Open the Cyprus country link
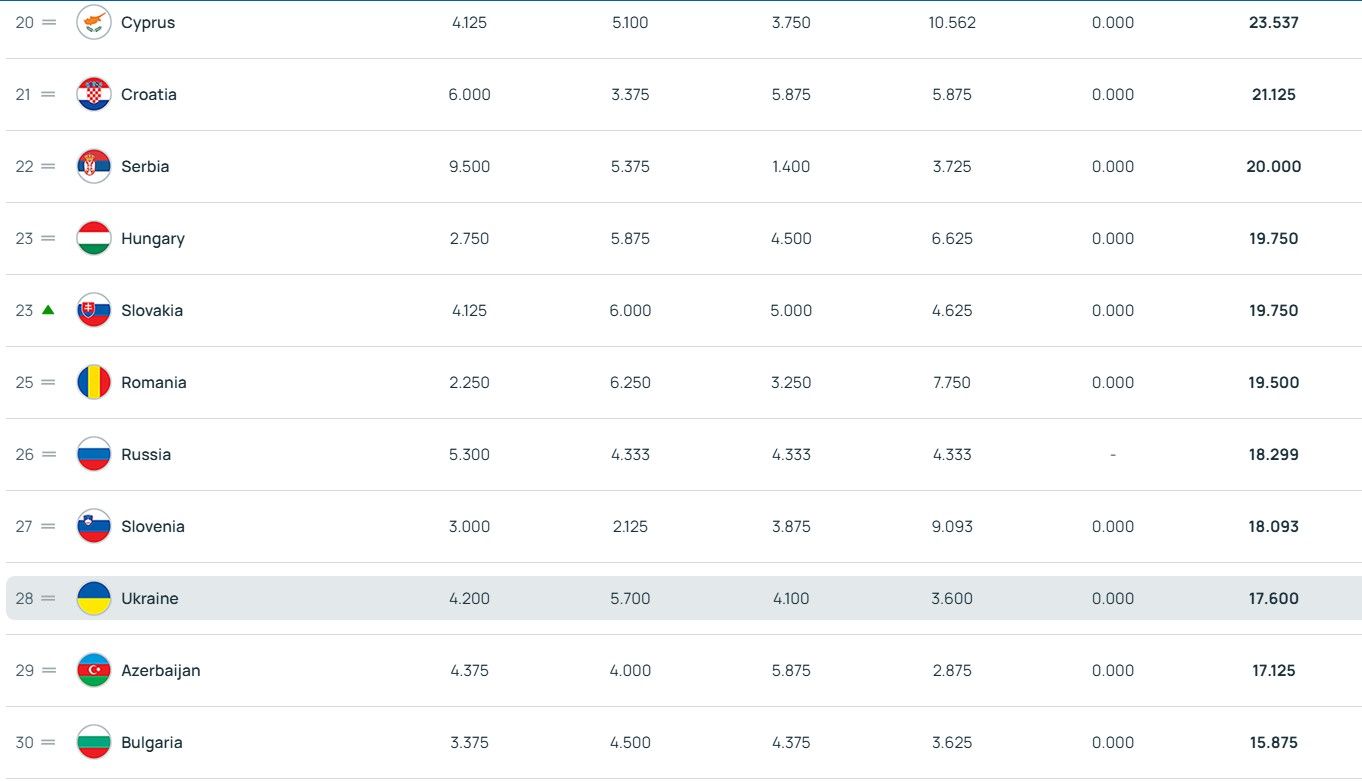Image resolution: width=1362 pixels, height=781 pixels. 148,22
